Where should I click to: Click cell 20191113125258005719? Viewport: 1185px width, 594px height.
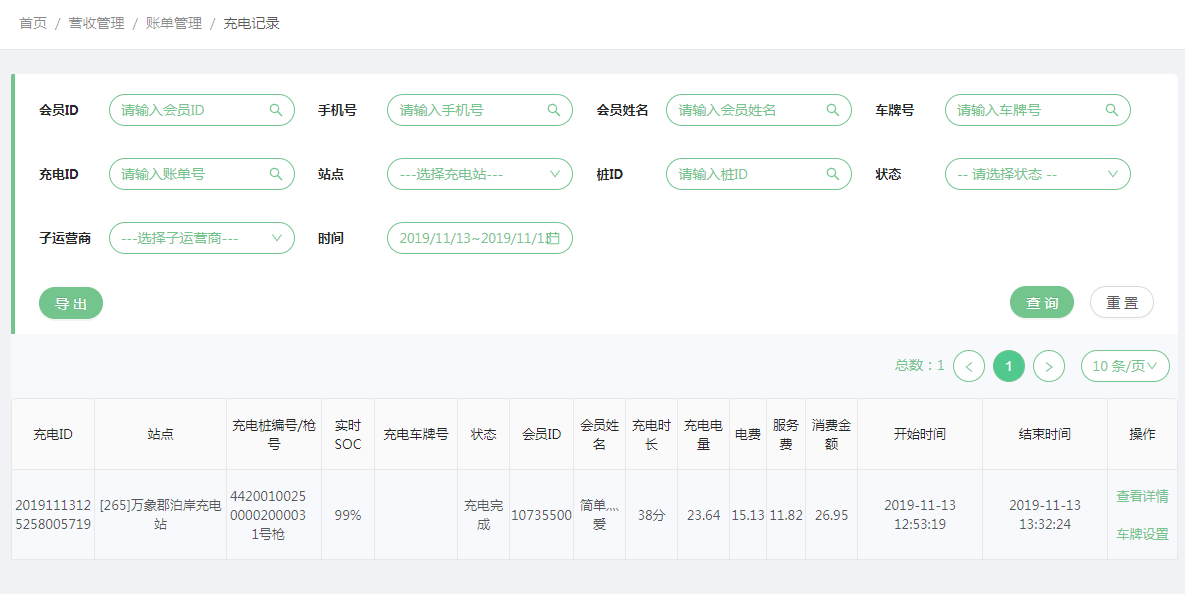click(x=53, y=515)
